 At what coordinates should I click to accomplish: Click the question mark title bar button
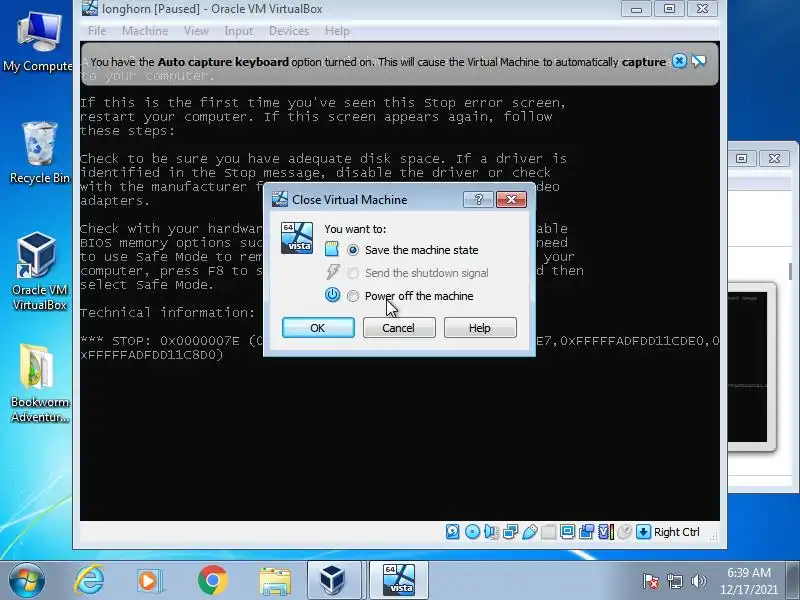click(478, 199)
